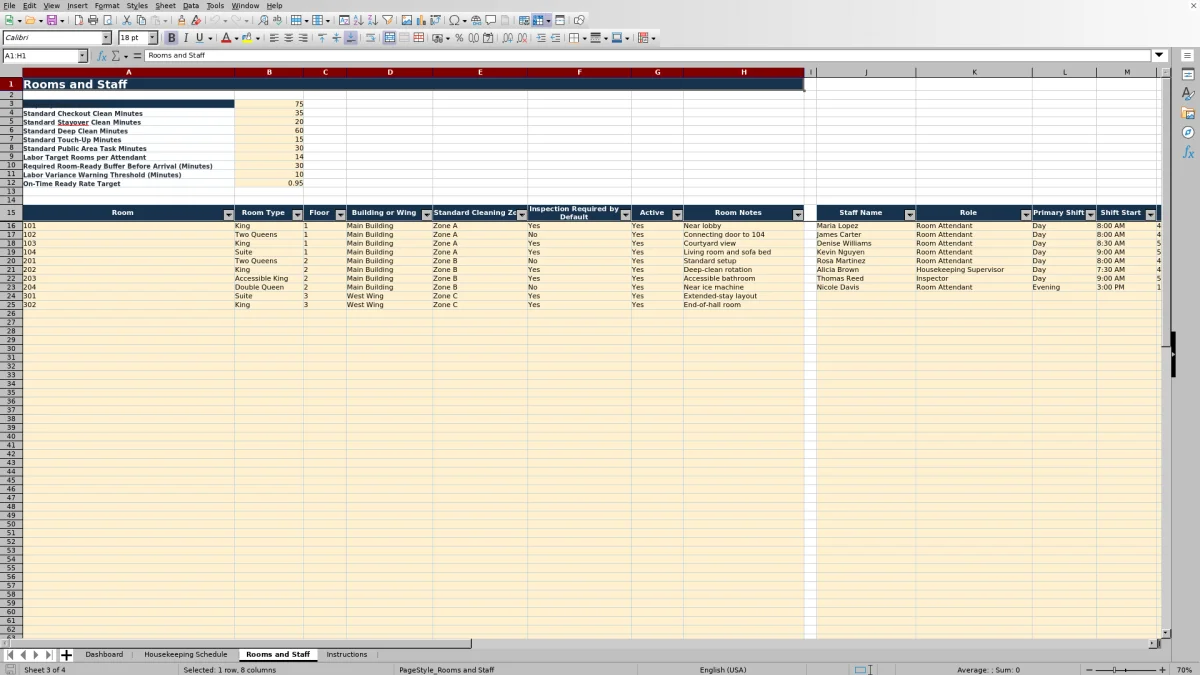Click the formula input line
This screenshot has width=1200, height=675.
(x=648, y=56)
